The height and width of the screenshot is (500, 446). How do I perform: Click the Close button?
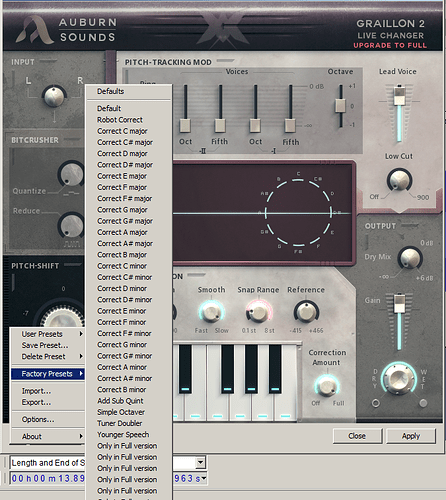357,436
